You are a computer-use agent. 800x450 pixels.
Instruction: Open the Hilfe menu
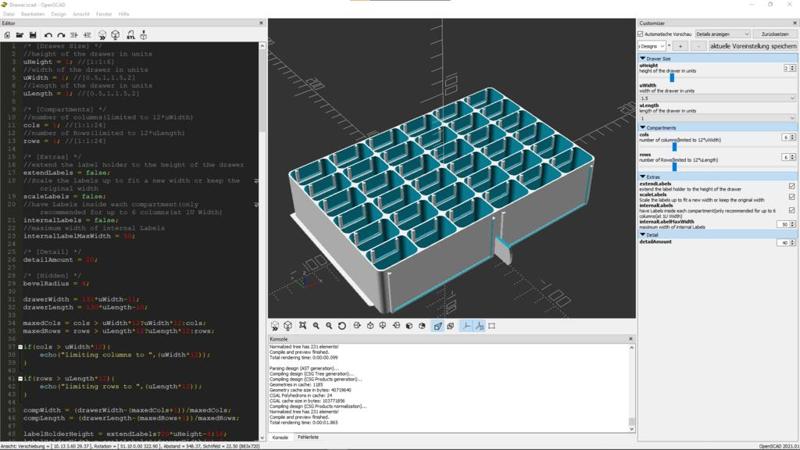(124, 14)
